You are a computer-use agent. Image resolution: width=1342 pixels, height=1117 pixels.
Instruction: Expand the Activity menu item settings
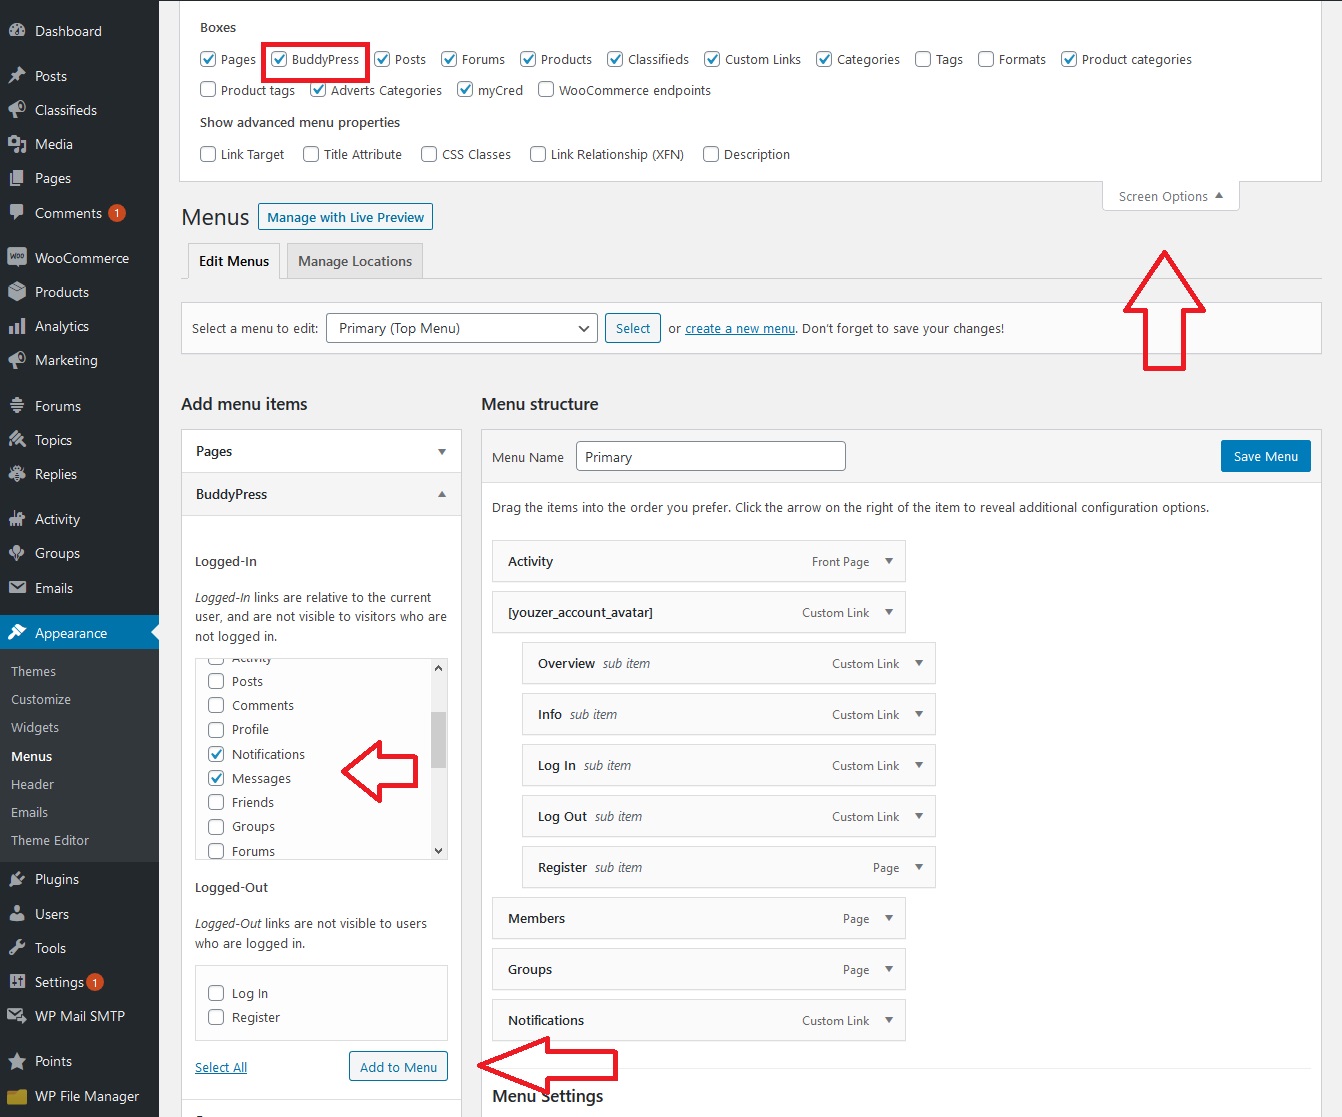pyautogui.click(x=889, y=561)
